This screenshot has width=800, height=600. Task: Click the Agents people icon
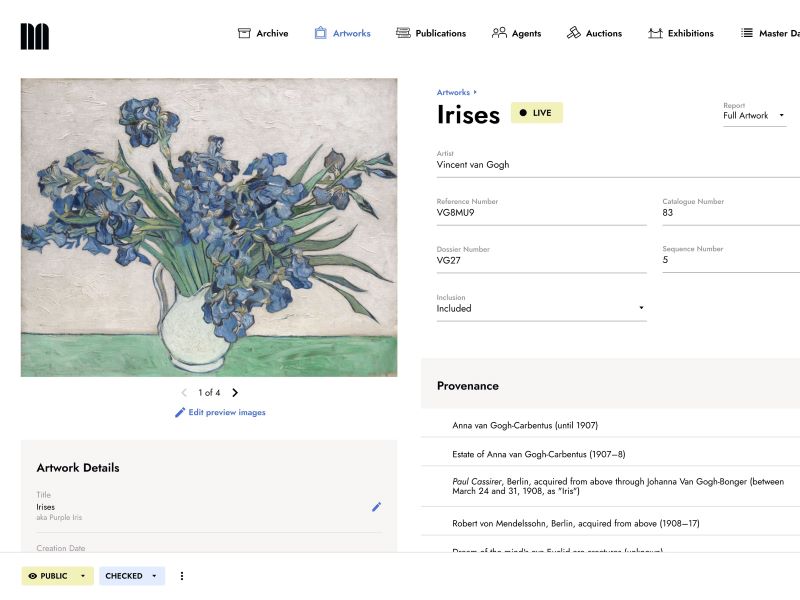point(499,33)
